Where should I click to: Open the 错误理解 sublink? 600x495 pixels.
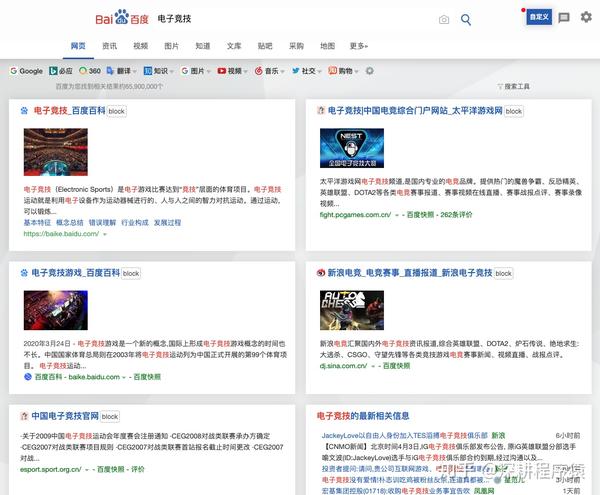pyautogui.click(x=102, y=223)
